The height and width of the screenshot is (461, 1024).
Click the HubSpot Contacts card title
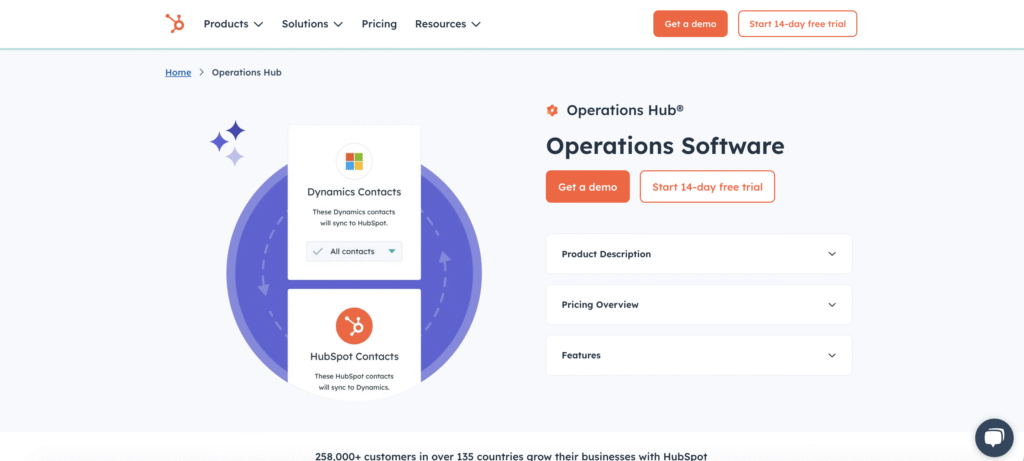tap(354, 357)
